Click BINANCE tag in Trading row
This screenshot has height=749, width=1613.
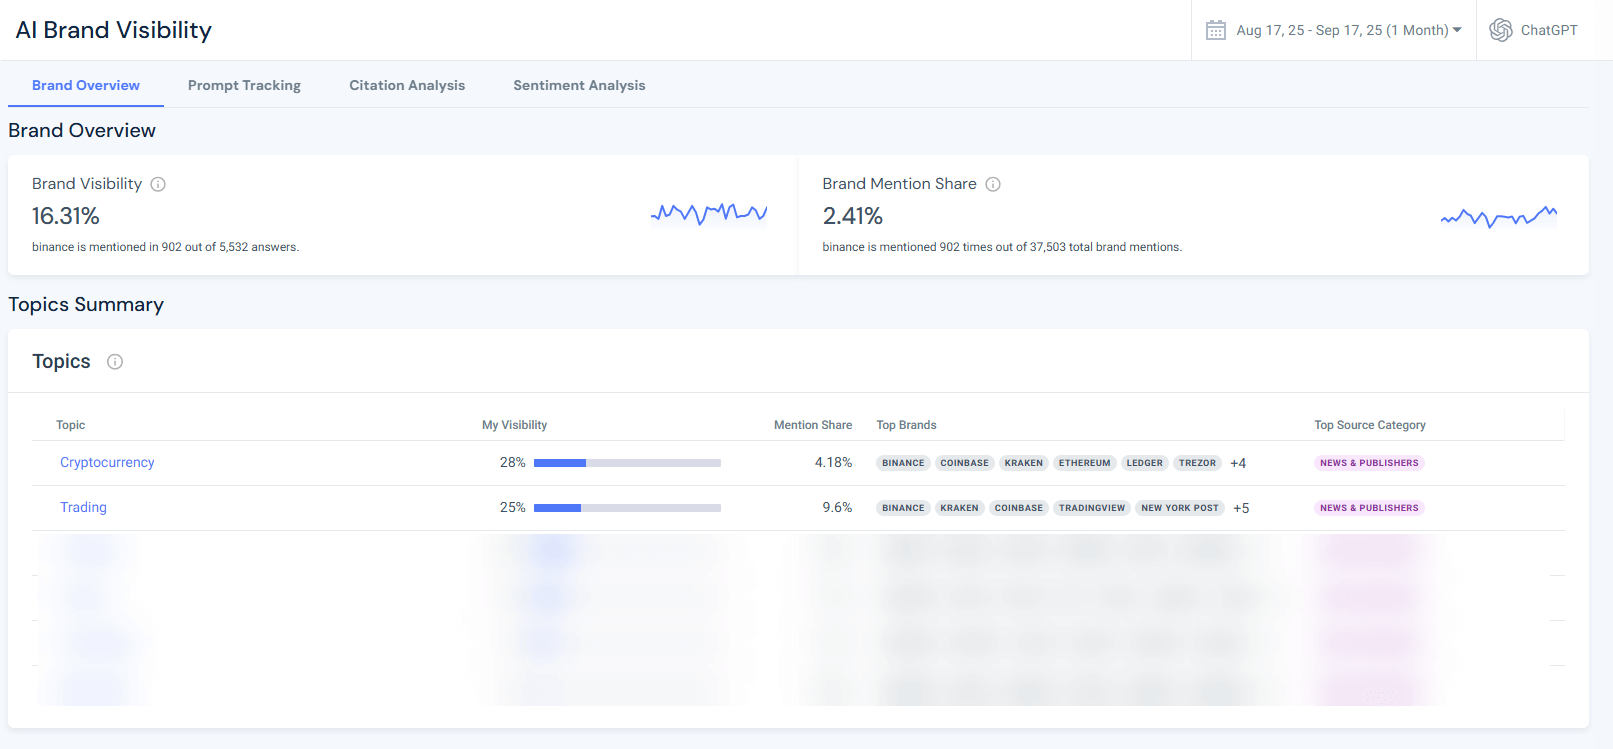pyautogui.click(x=903, y=508)
